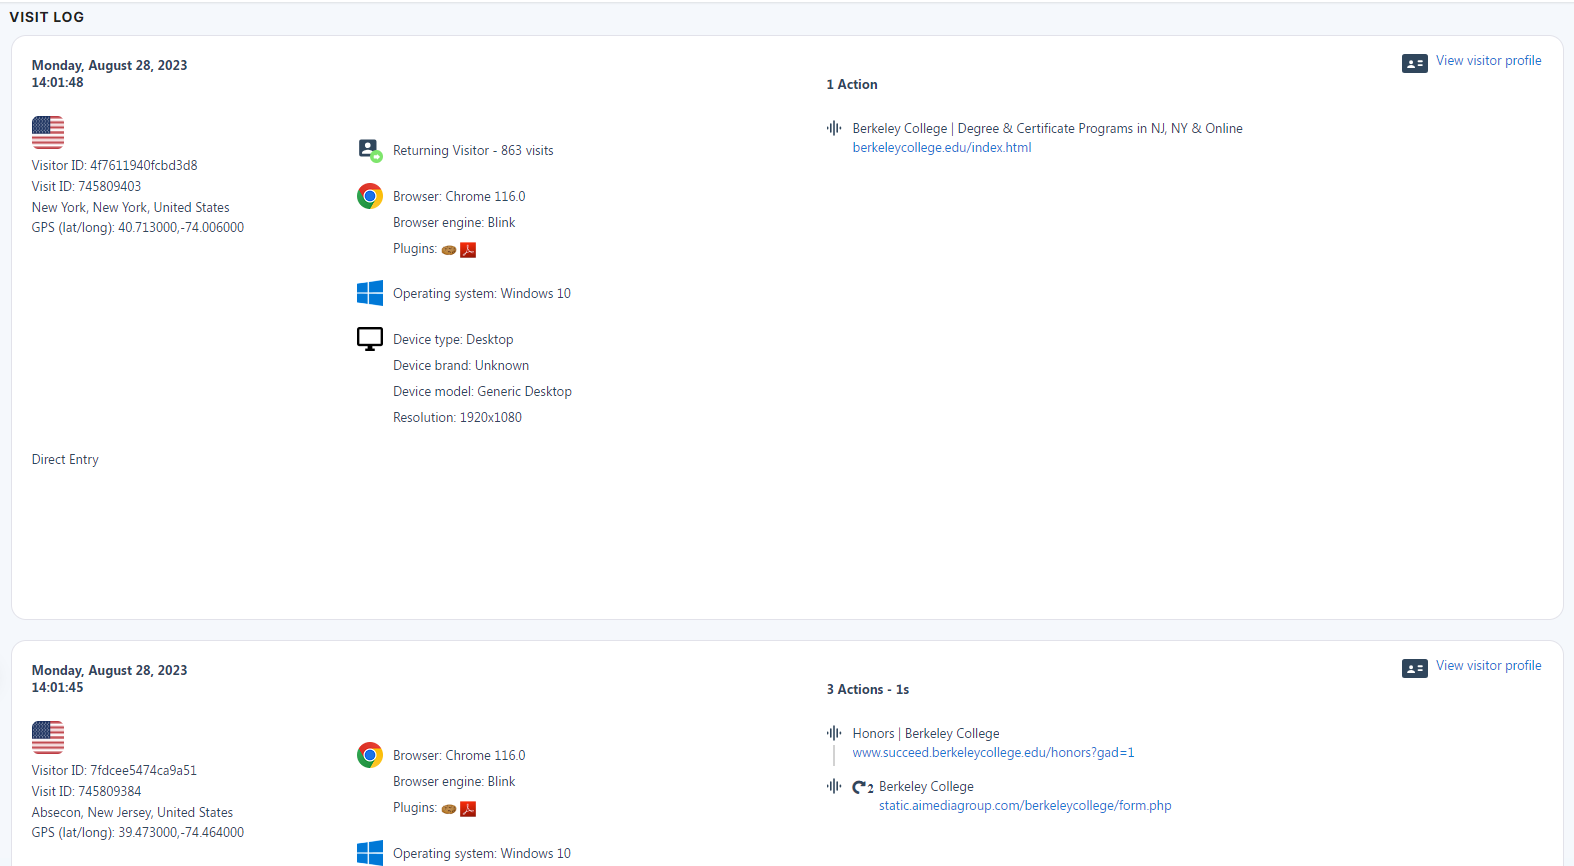This screenshot has width=1574, height=866.
Task: Open View visitor profile for the Absecon visit
Action: point(1488,666)
